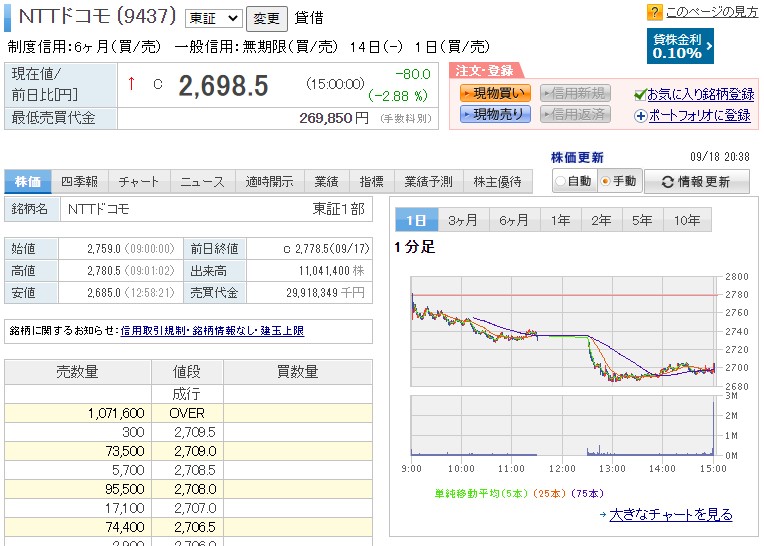This screenshot has height=546, width=764.
Task: Click the 2,709.0 price cell
Action: (x=188, y=451)
